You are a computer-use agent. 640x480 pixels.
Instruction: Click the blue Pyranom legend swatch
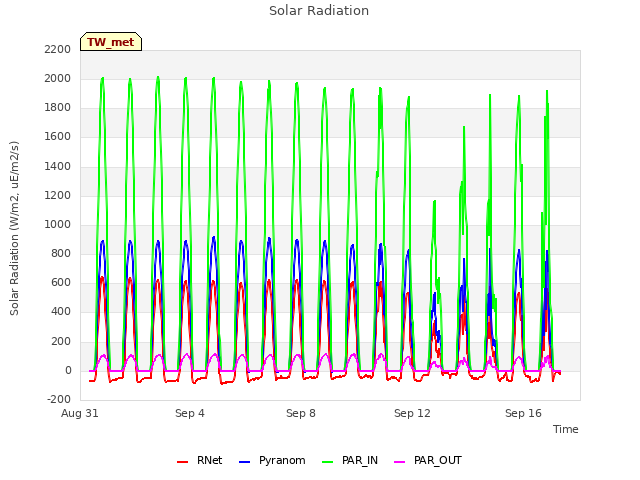tap(244, 462)
